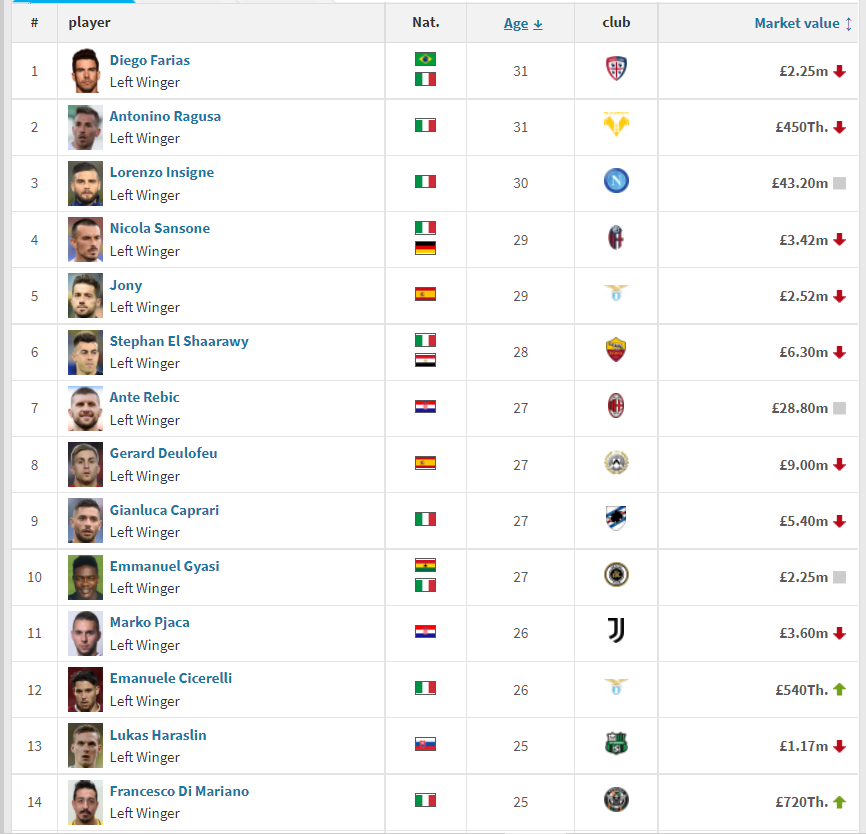Screen dimensions: 866x834
Task: Open Lorenzo Insigne's player profile
Action: pos(162,172)
